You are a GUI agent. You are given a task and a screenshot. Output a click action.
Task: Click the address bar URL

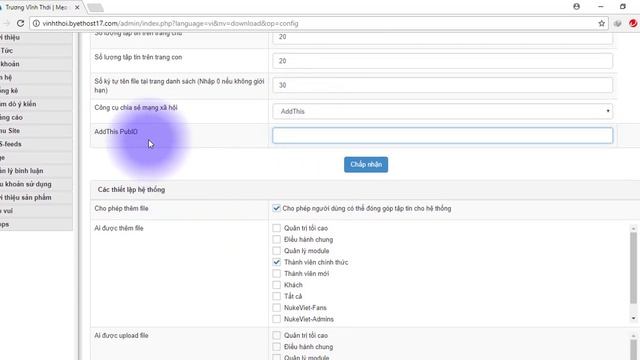[171, 23]
